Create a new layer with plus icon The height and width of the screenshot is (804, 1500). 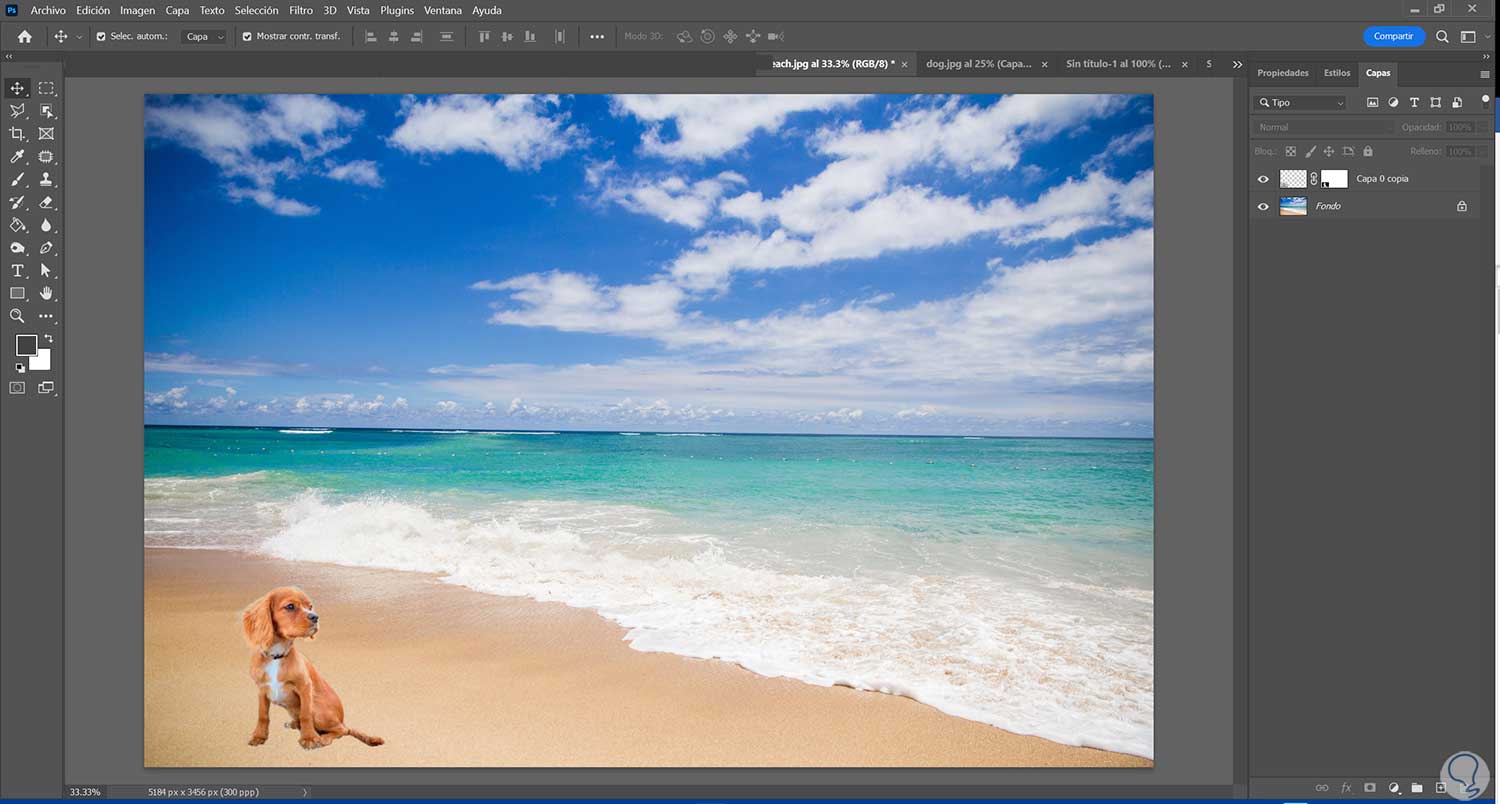(1441, 788)
